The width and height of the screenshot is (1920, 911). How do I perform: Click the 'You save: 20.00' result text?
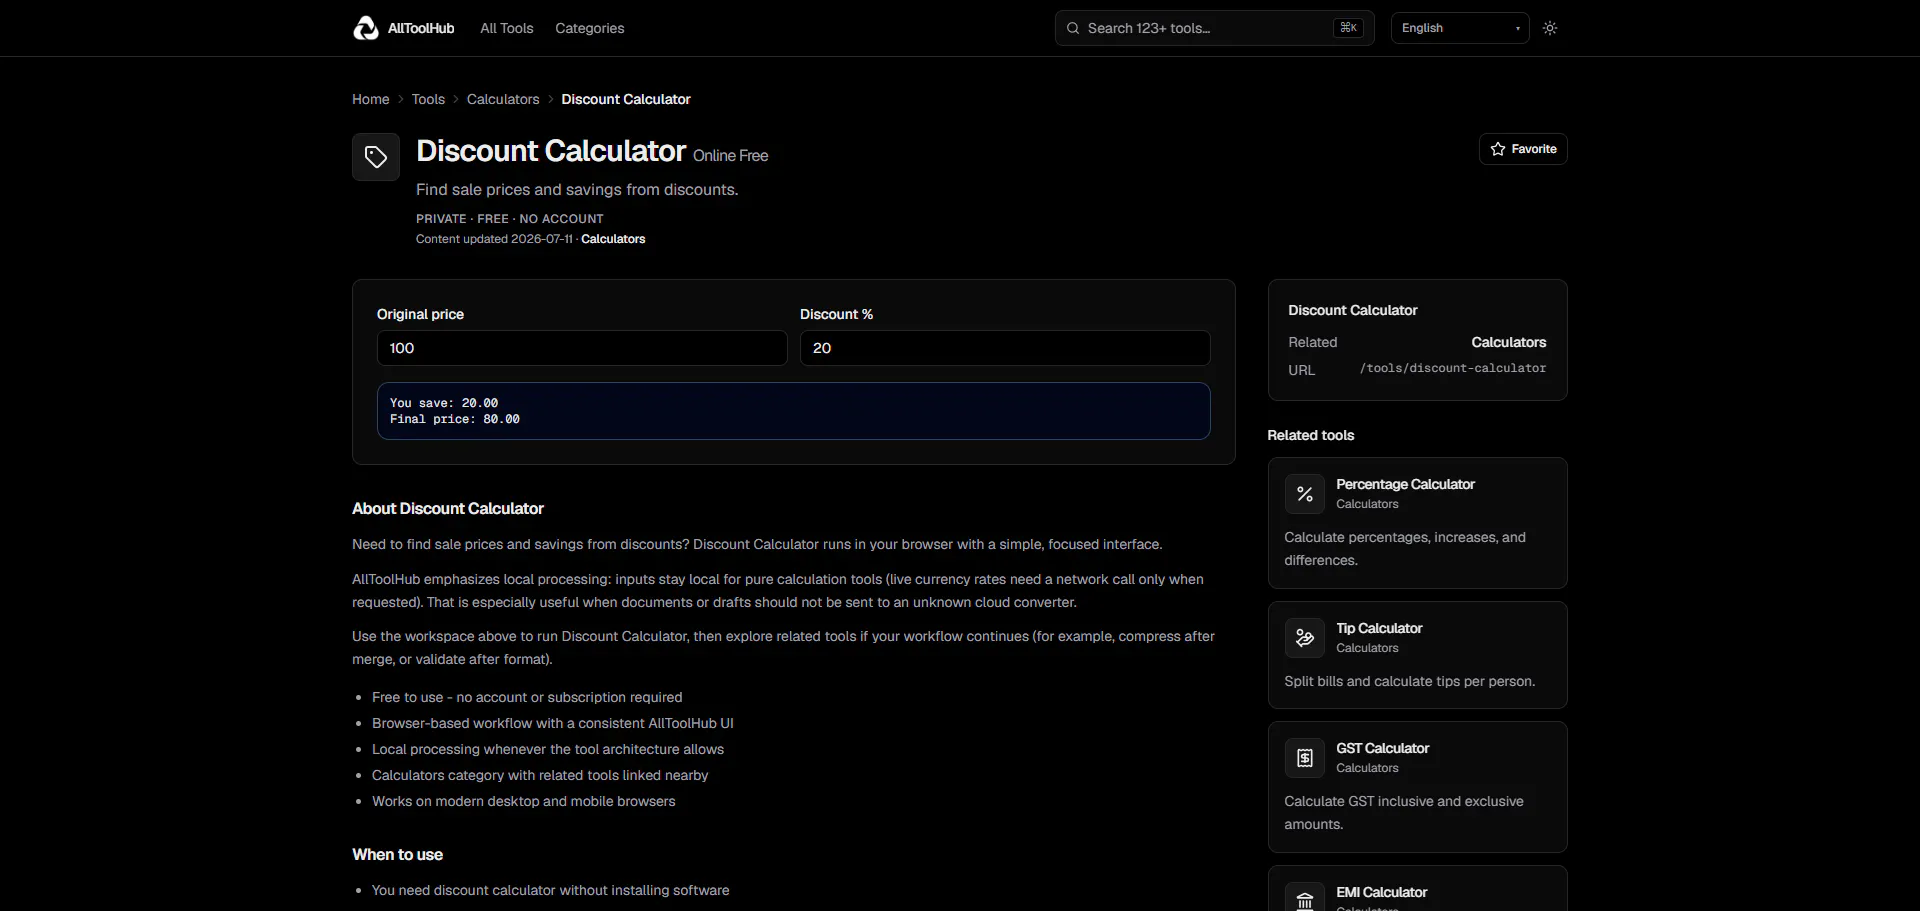(x=444, y=403)
